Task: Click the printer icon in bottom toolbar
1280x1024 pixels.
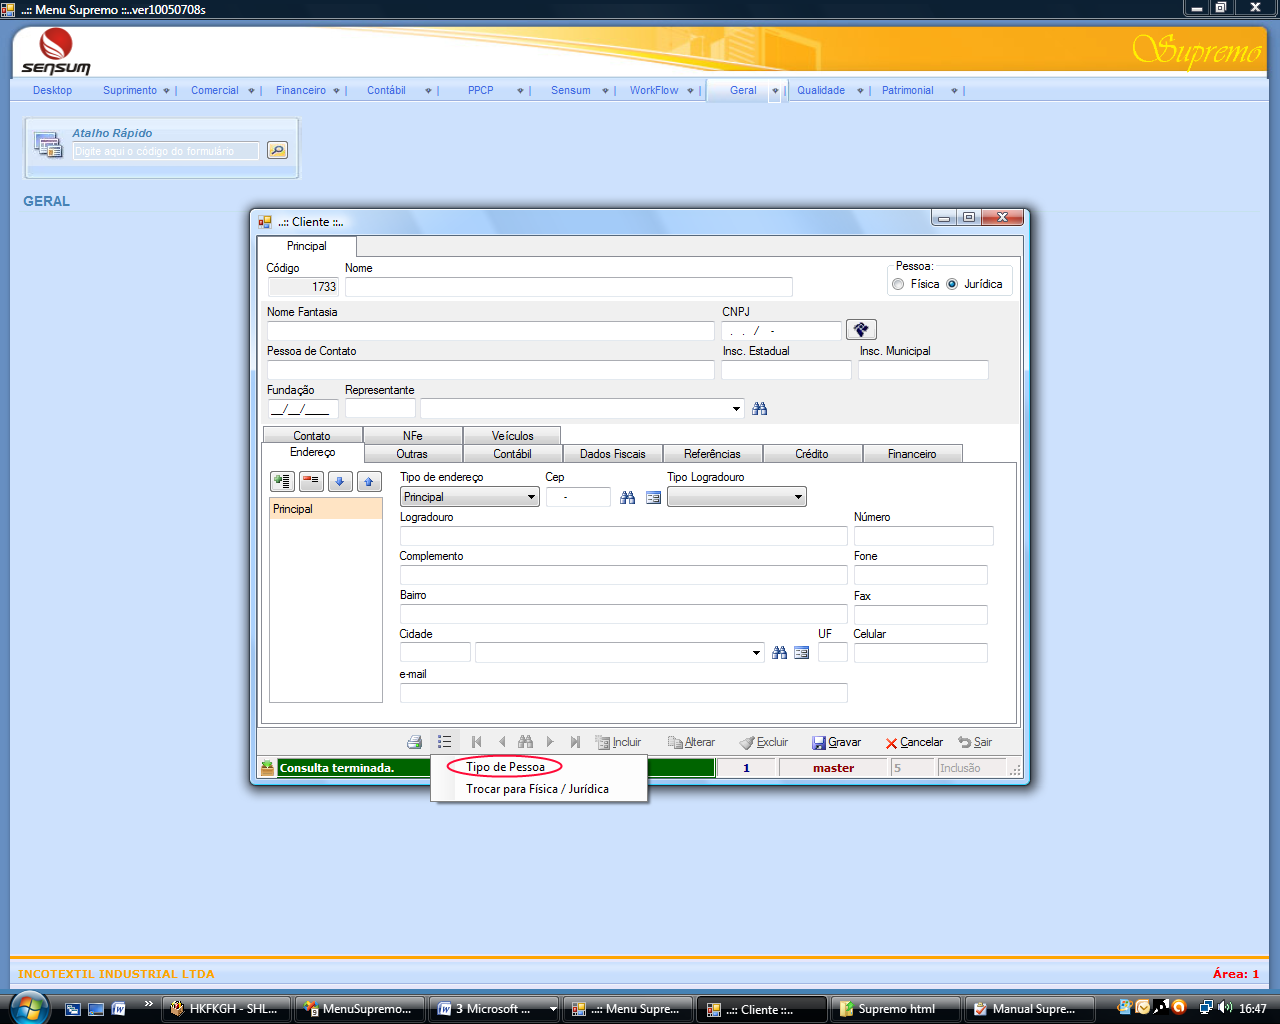Action: 414,742
